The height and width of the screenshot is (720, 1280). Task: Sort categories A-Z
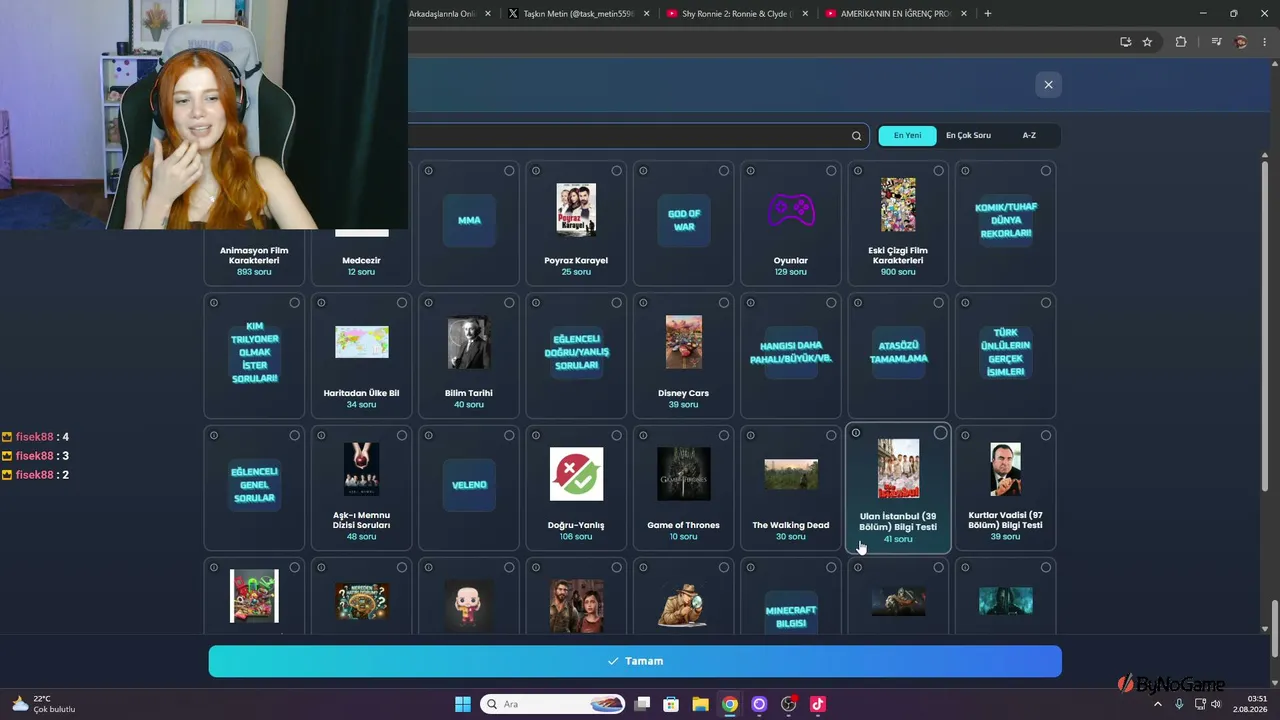pos(1029,136)
